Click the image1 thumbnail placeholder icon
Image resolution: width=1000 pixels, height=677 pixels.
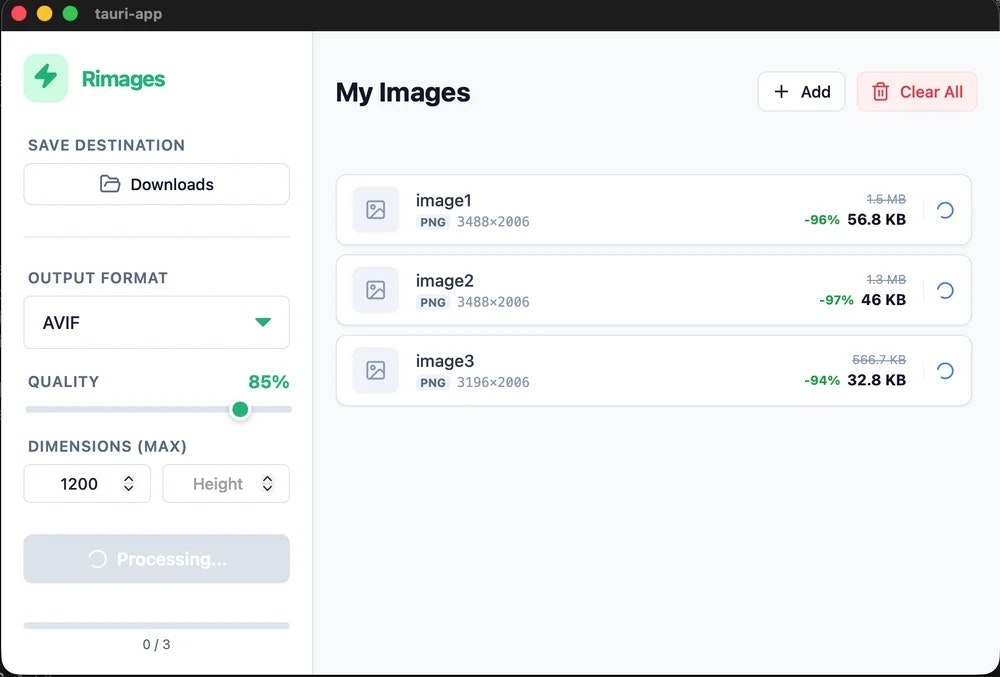click(376, 210)
